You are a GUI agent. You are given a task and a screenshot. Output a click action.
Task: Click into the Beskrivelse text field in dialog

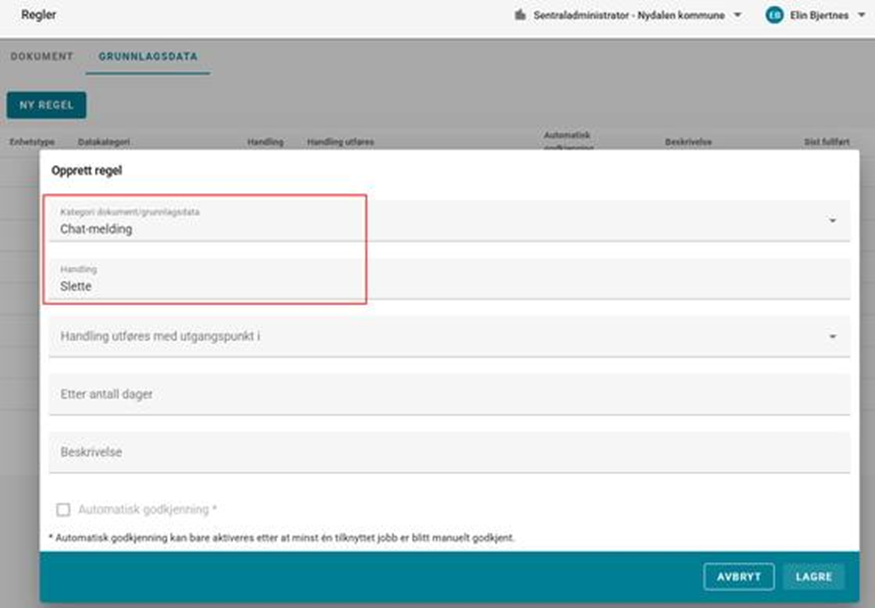pyautogui.click(x=448, y=452)
